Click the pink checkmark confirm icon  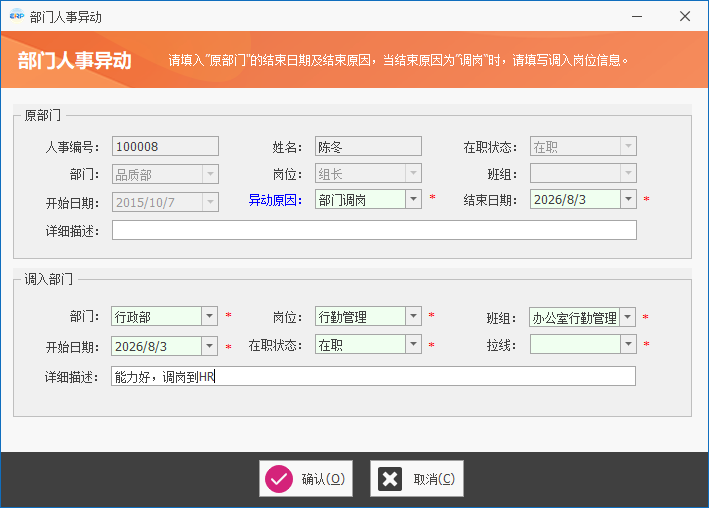pyautogui.click(x=279, y=479)
